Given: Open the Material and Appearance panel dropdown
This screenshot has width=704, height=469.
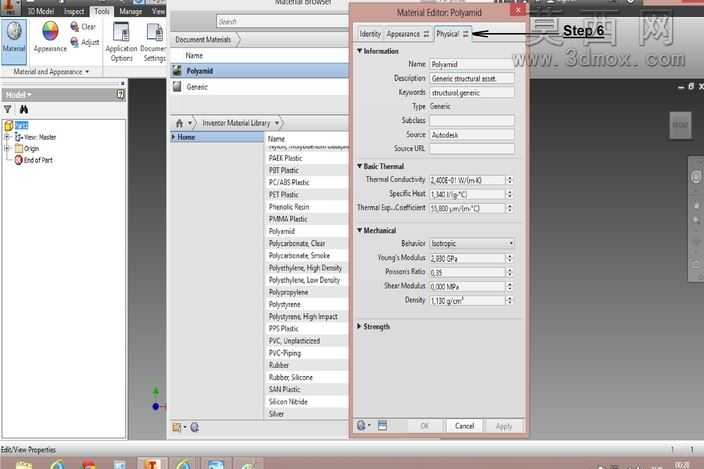Looking at the screenshot, I should 87,72.
